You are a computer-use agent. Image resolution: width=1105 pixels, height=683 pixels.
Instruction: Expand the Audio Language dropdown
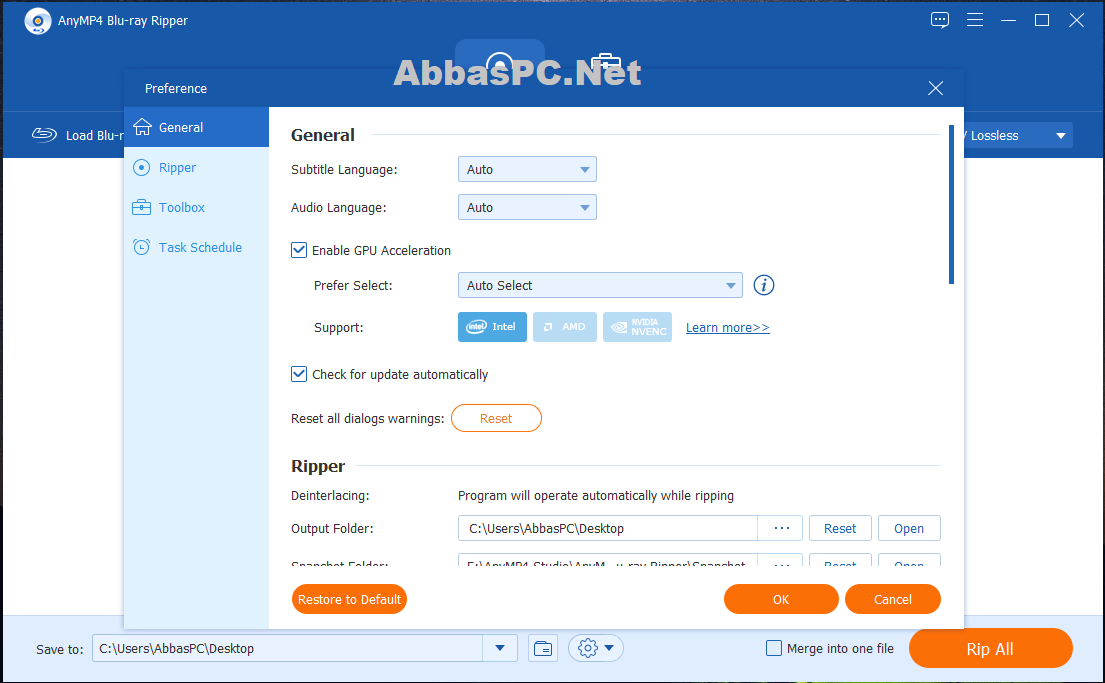[x=527, y=207]
